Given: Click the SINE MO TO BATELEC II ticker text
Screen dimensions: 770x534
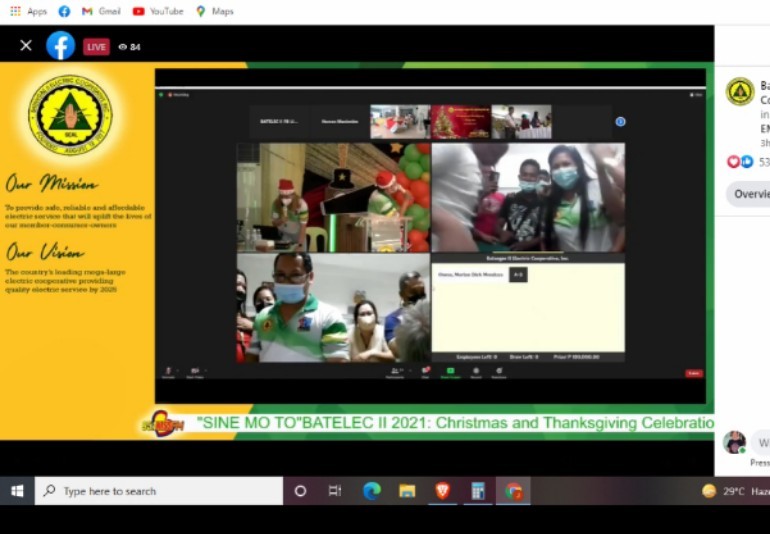Looking at the screenshot, I should pos(455,422).
